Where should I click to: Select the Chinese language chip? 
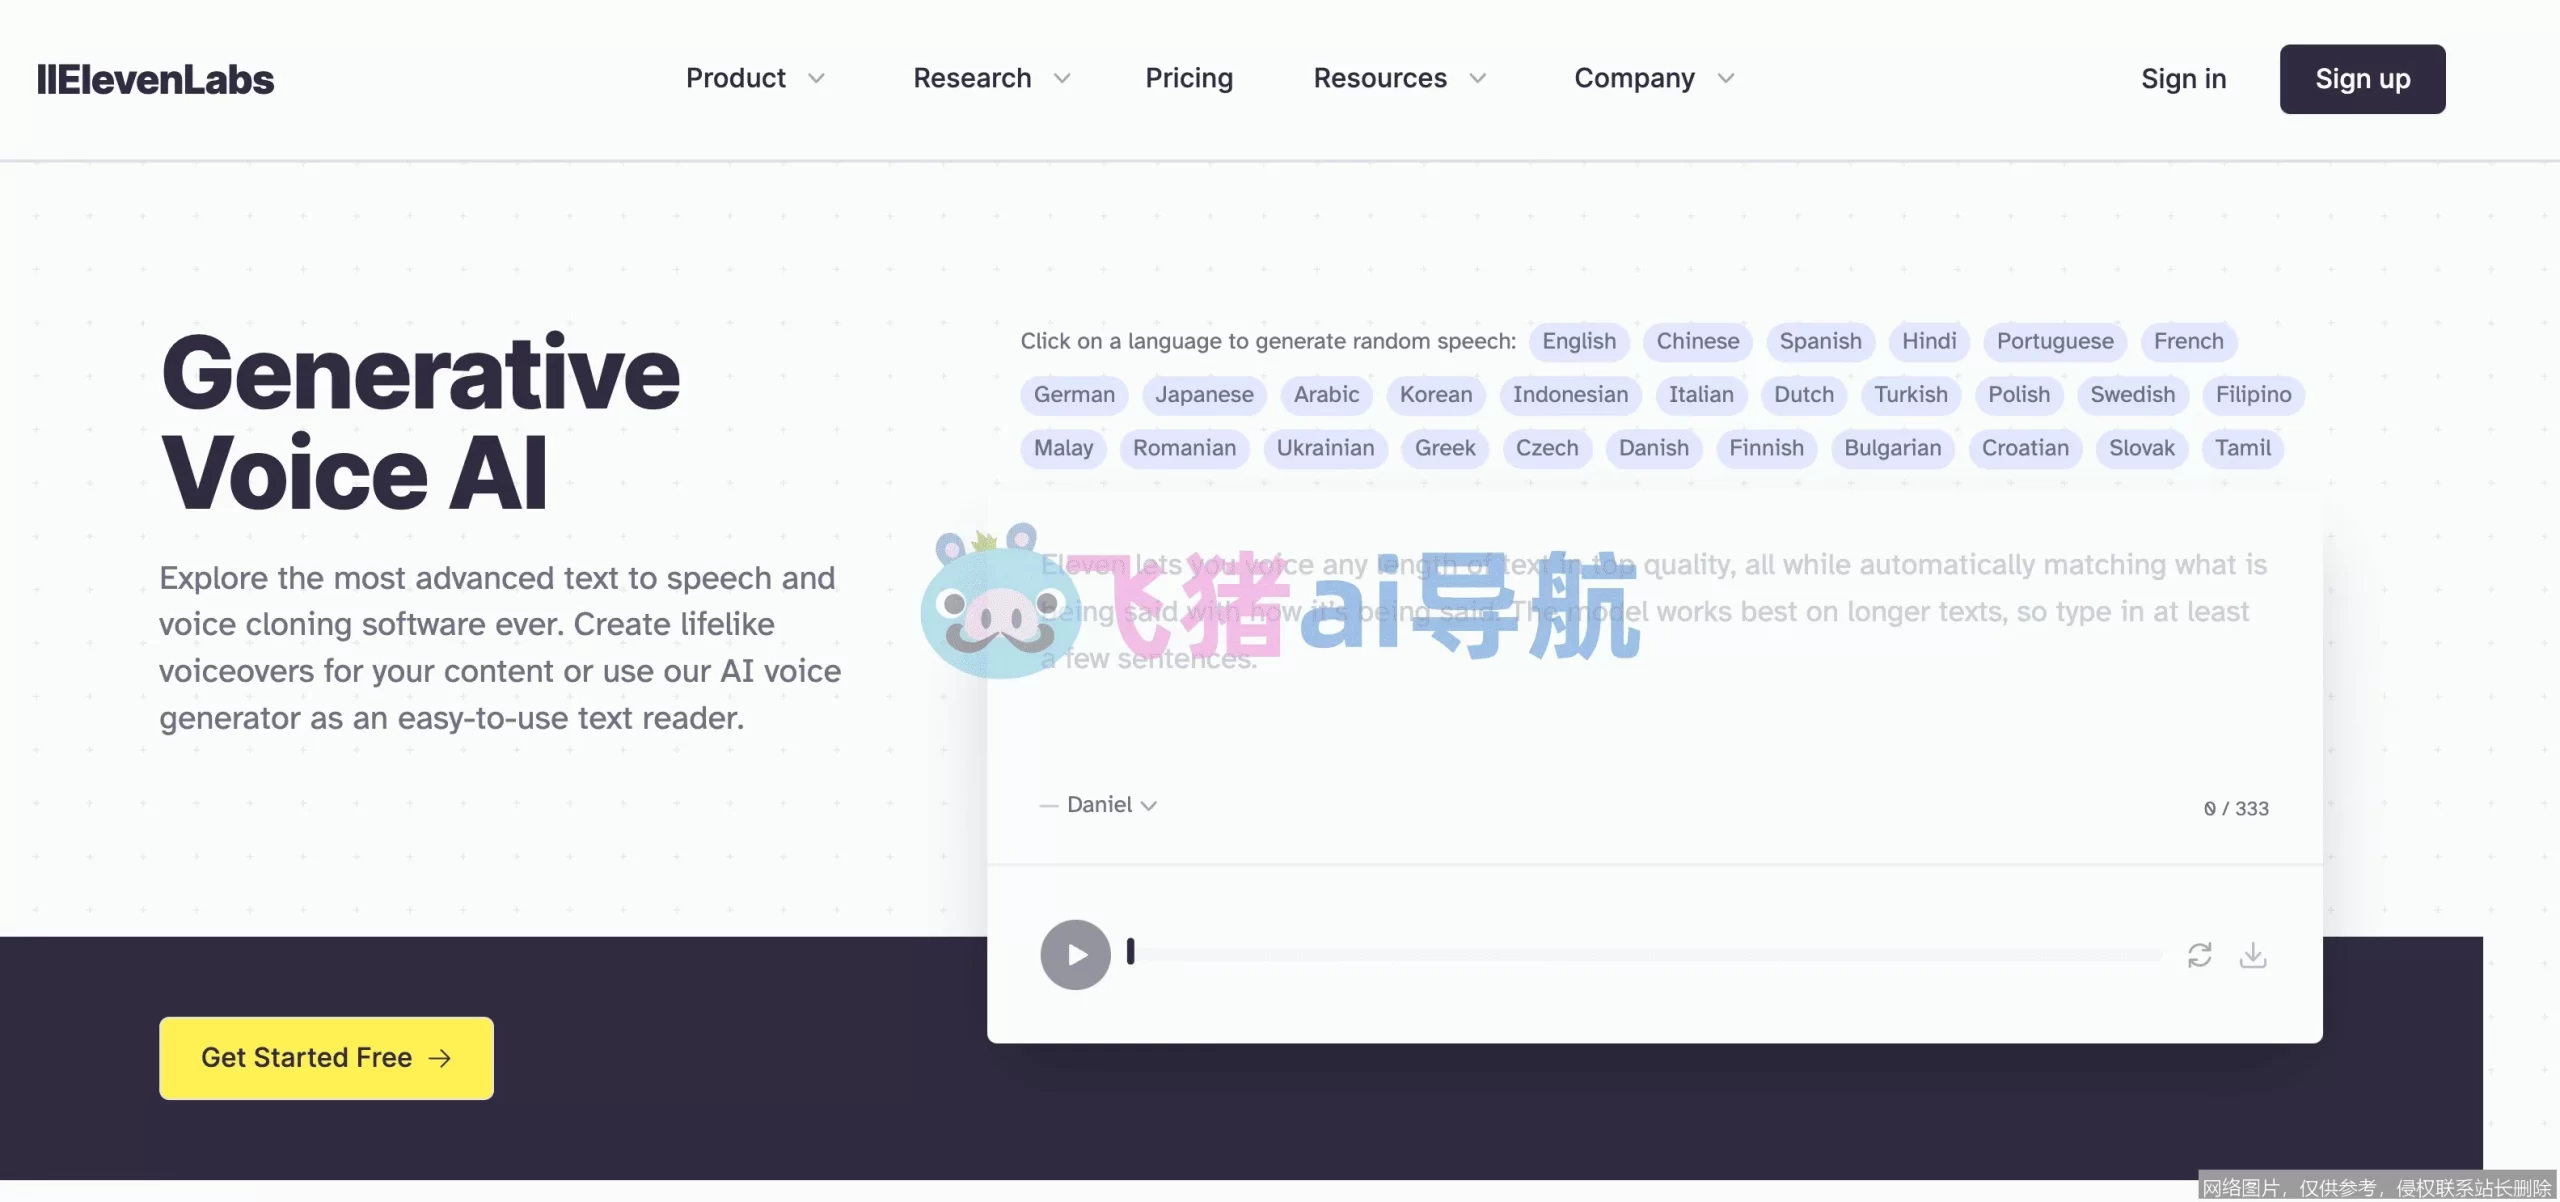click(1698, 341)
